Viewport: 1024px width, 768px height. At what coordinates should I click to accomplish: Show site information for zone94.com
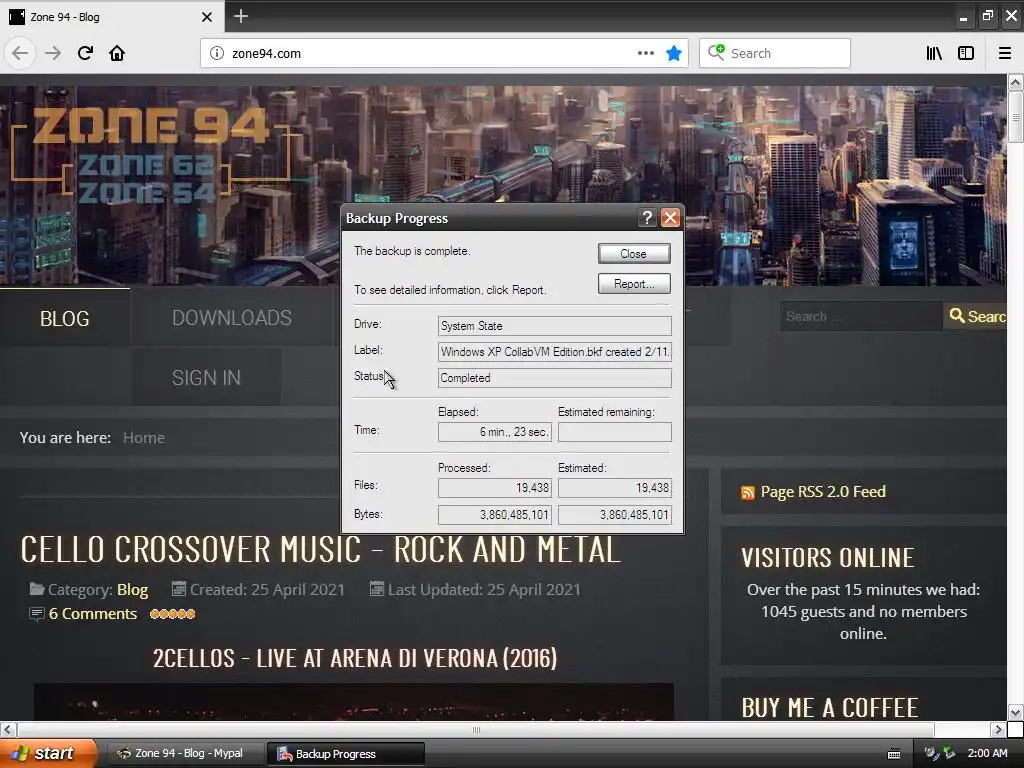(217, 54)
